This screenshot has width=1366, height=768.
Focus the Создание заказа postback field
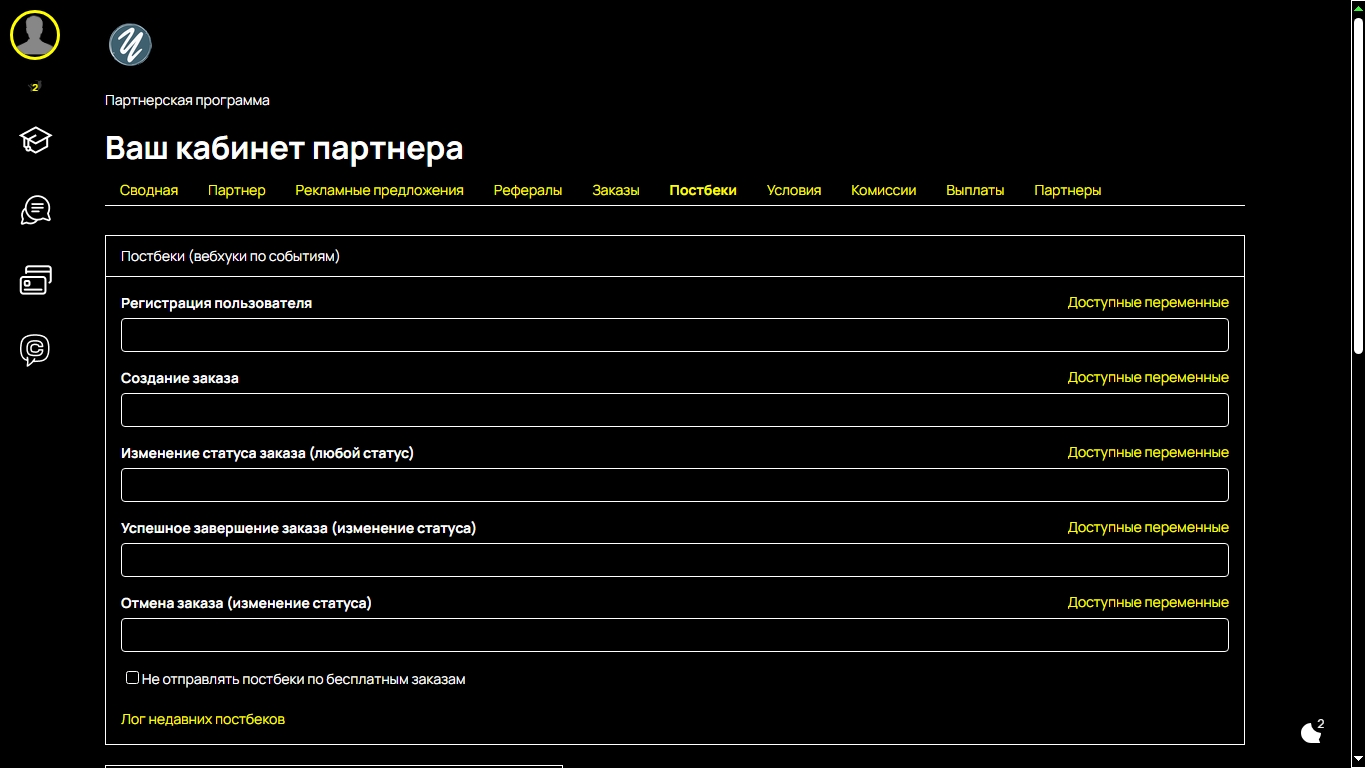tap(674, 410)
